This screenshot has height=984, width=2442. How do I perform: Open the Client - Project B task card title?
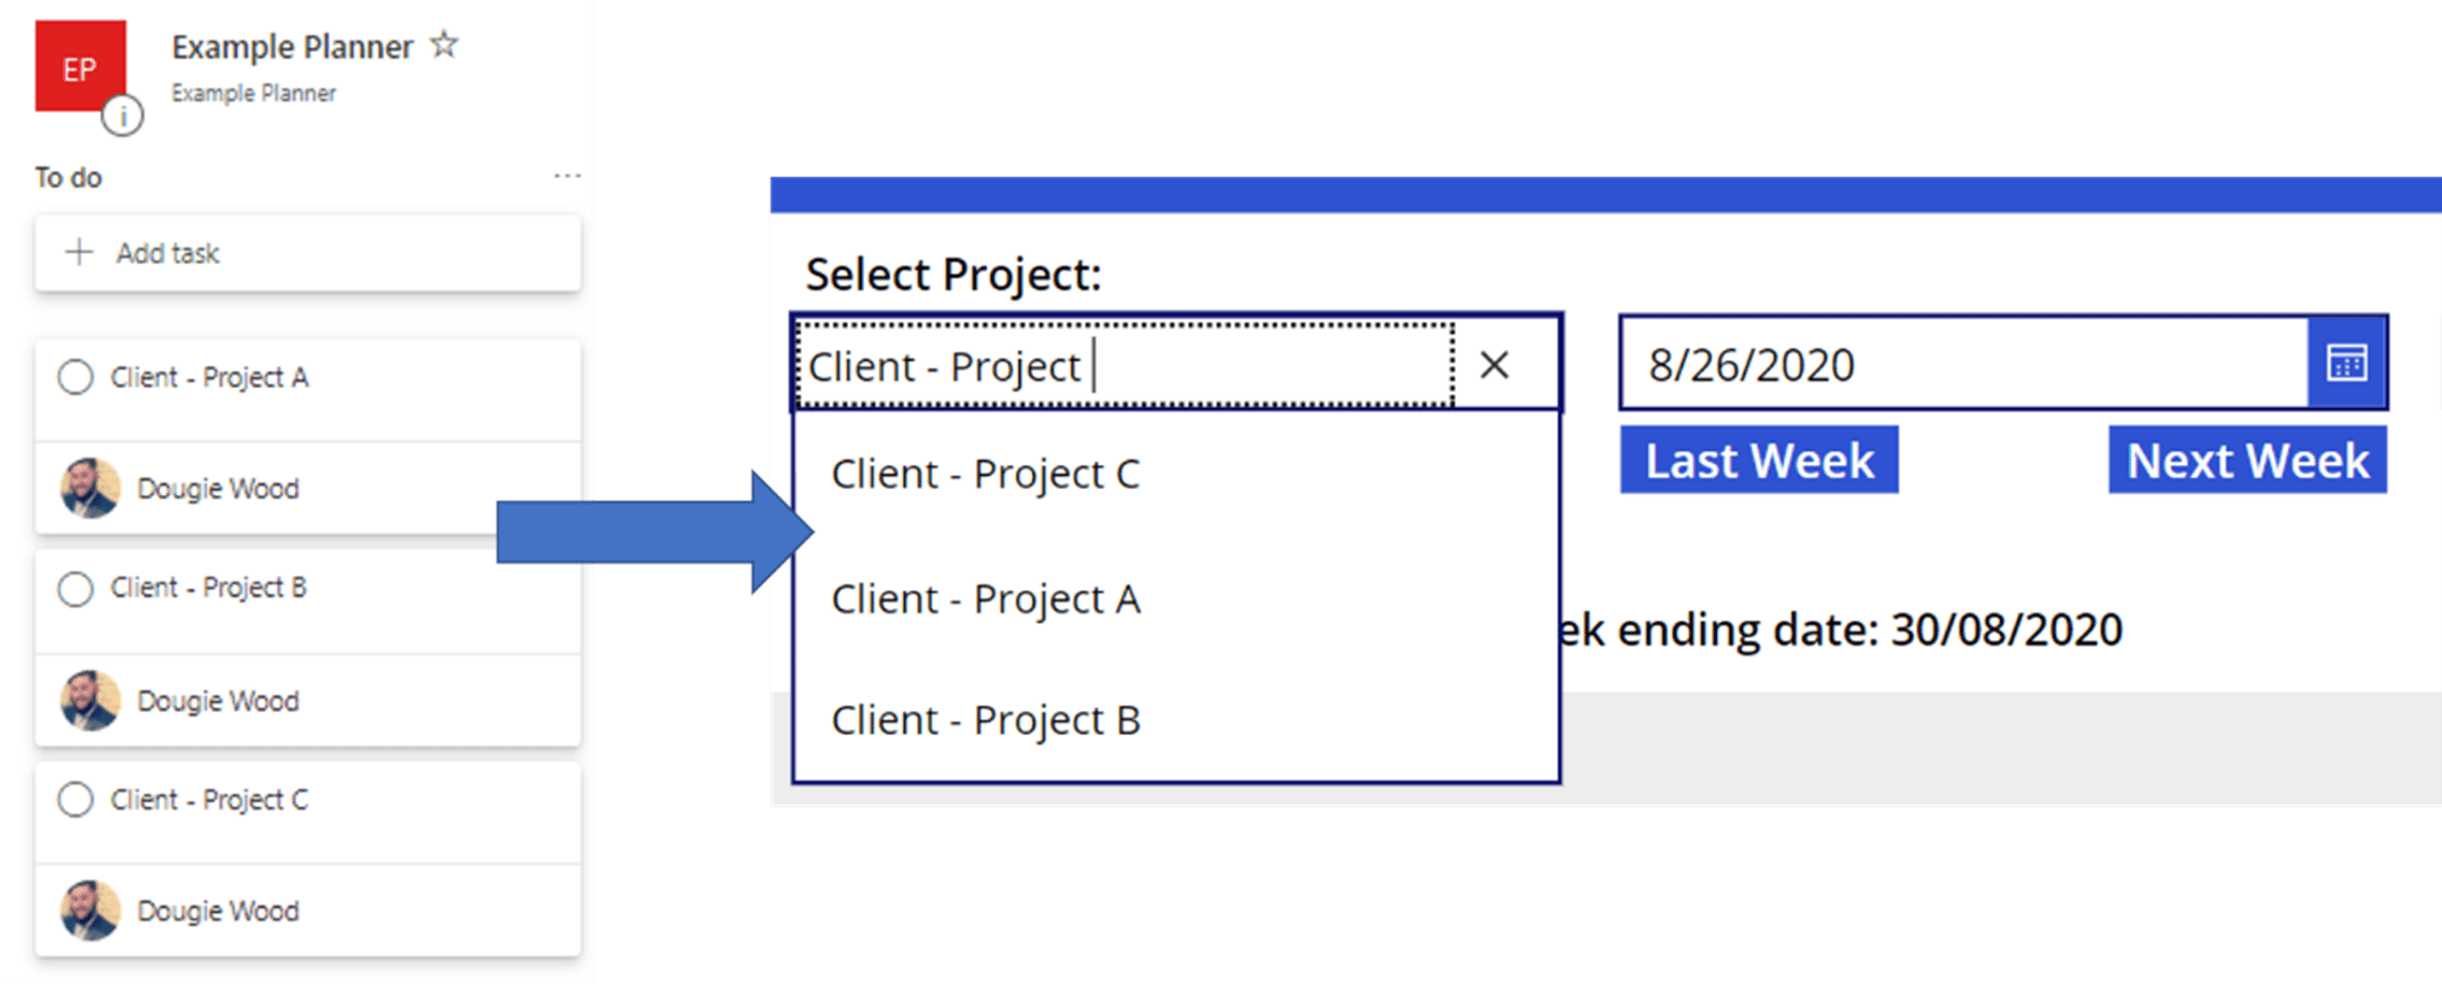[209, 588]
